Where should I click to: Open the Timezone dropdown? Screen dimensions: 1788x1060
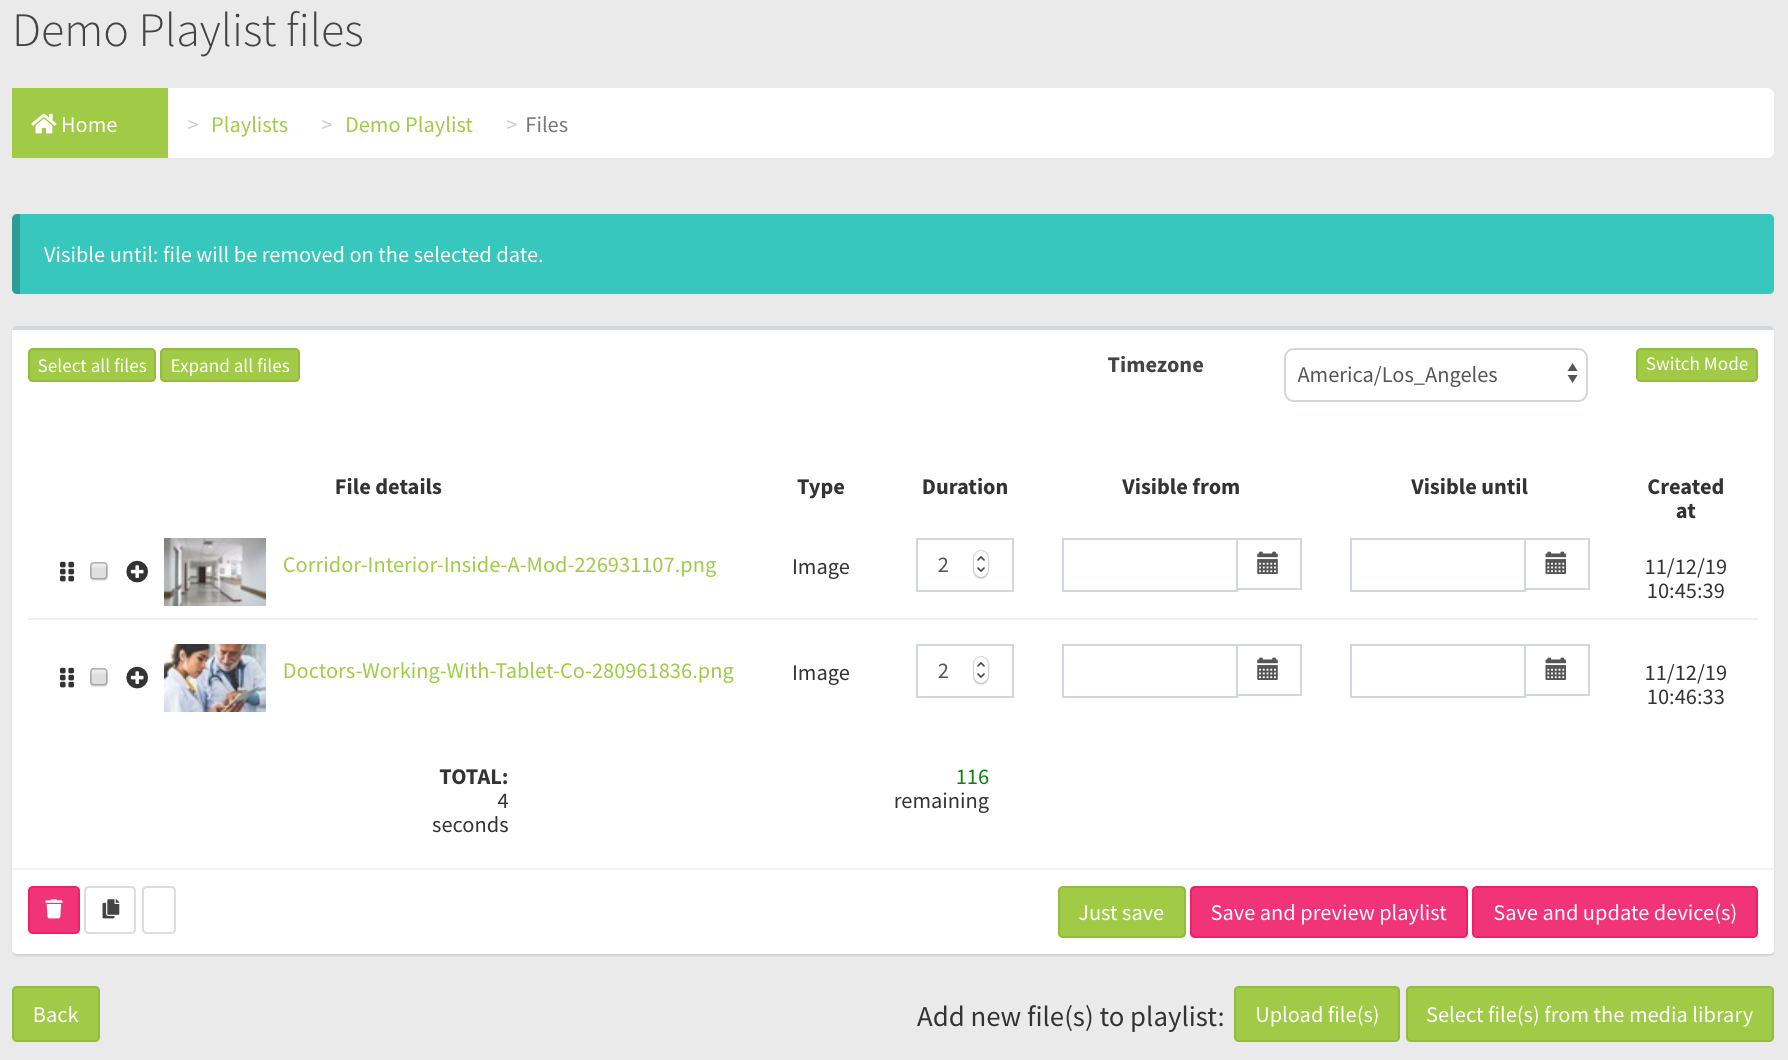tap(1435, 375)
